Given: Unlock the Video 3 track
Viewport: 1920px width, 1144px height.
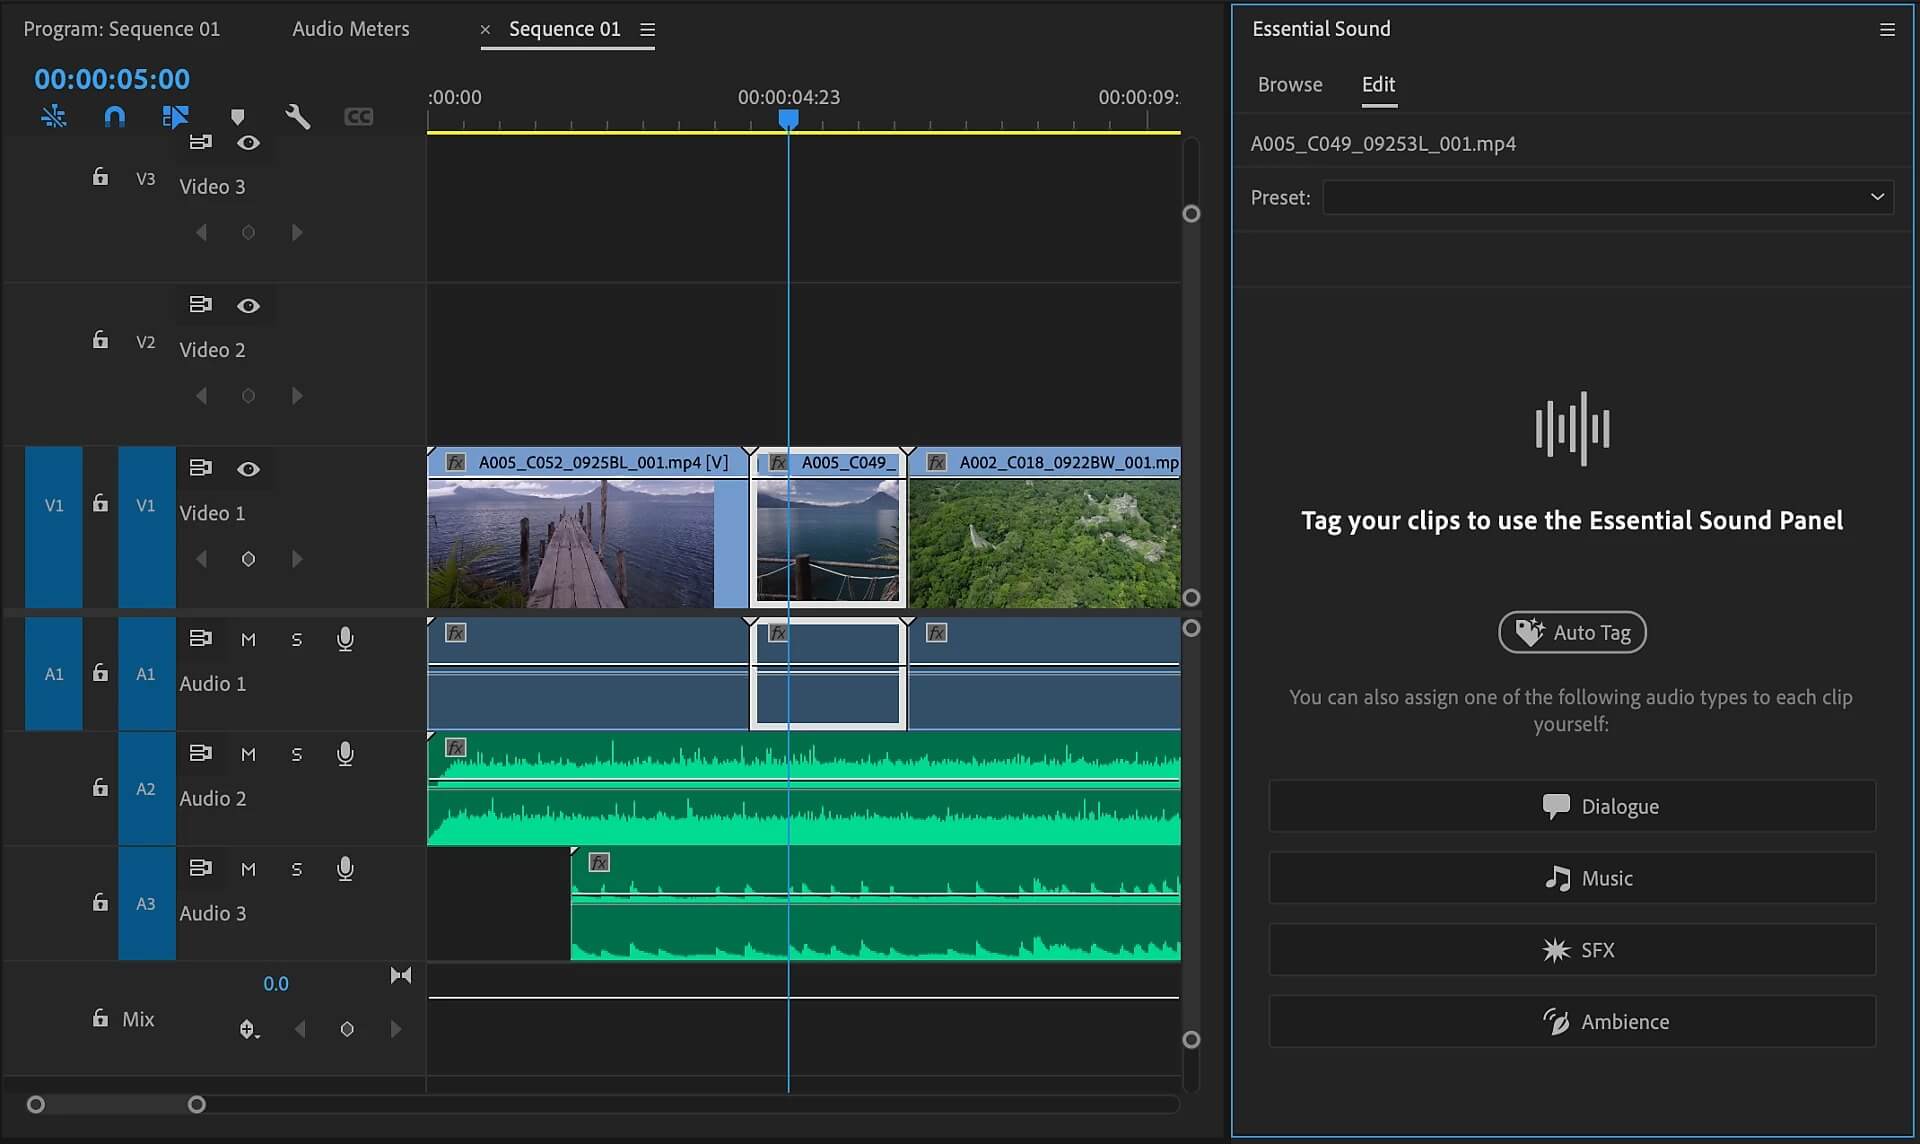Looking at the screenshot, I should [99, 175].
